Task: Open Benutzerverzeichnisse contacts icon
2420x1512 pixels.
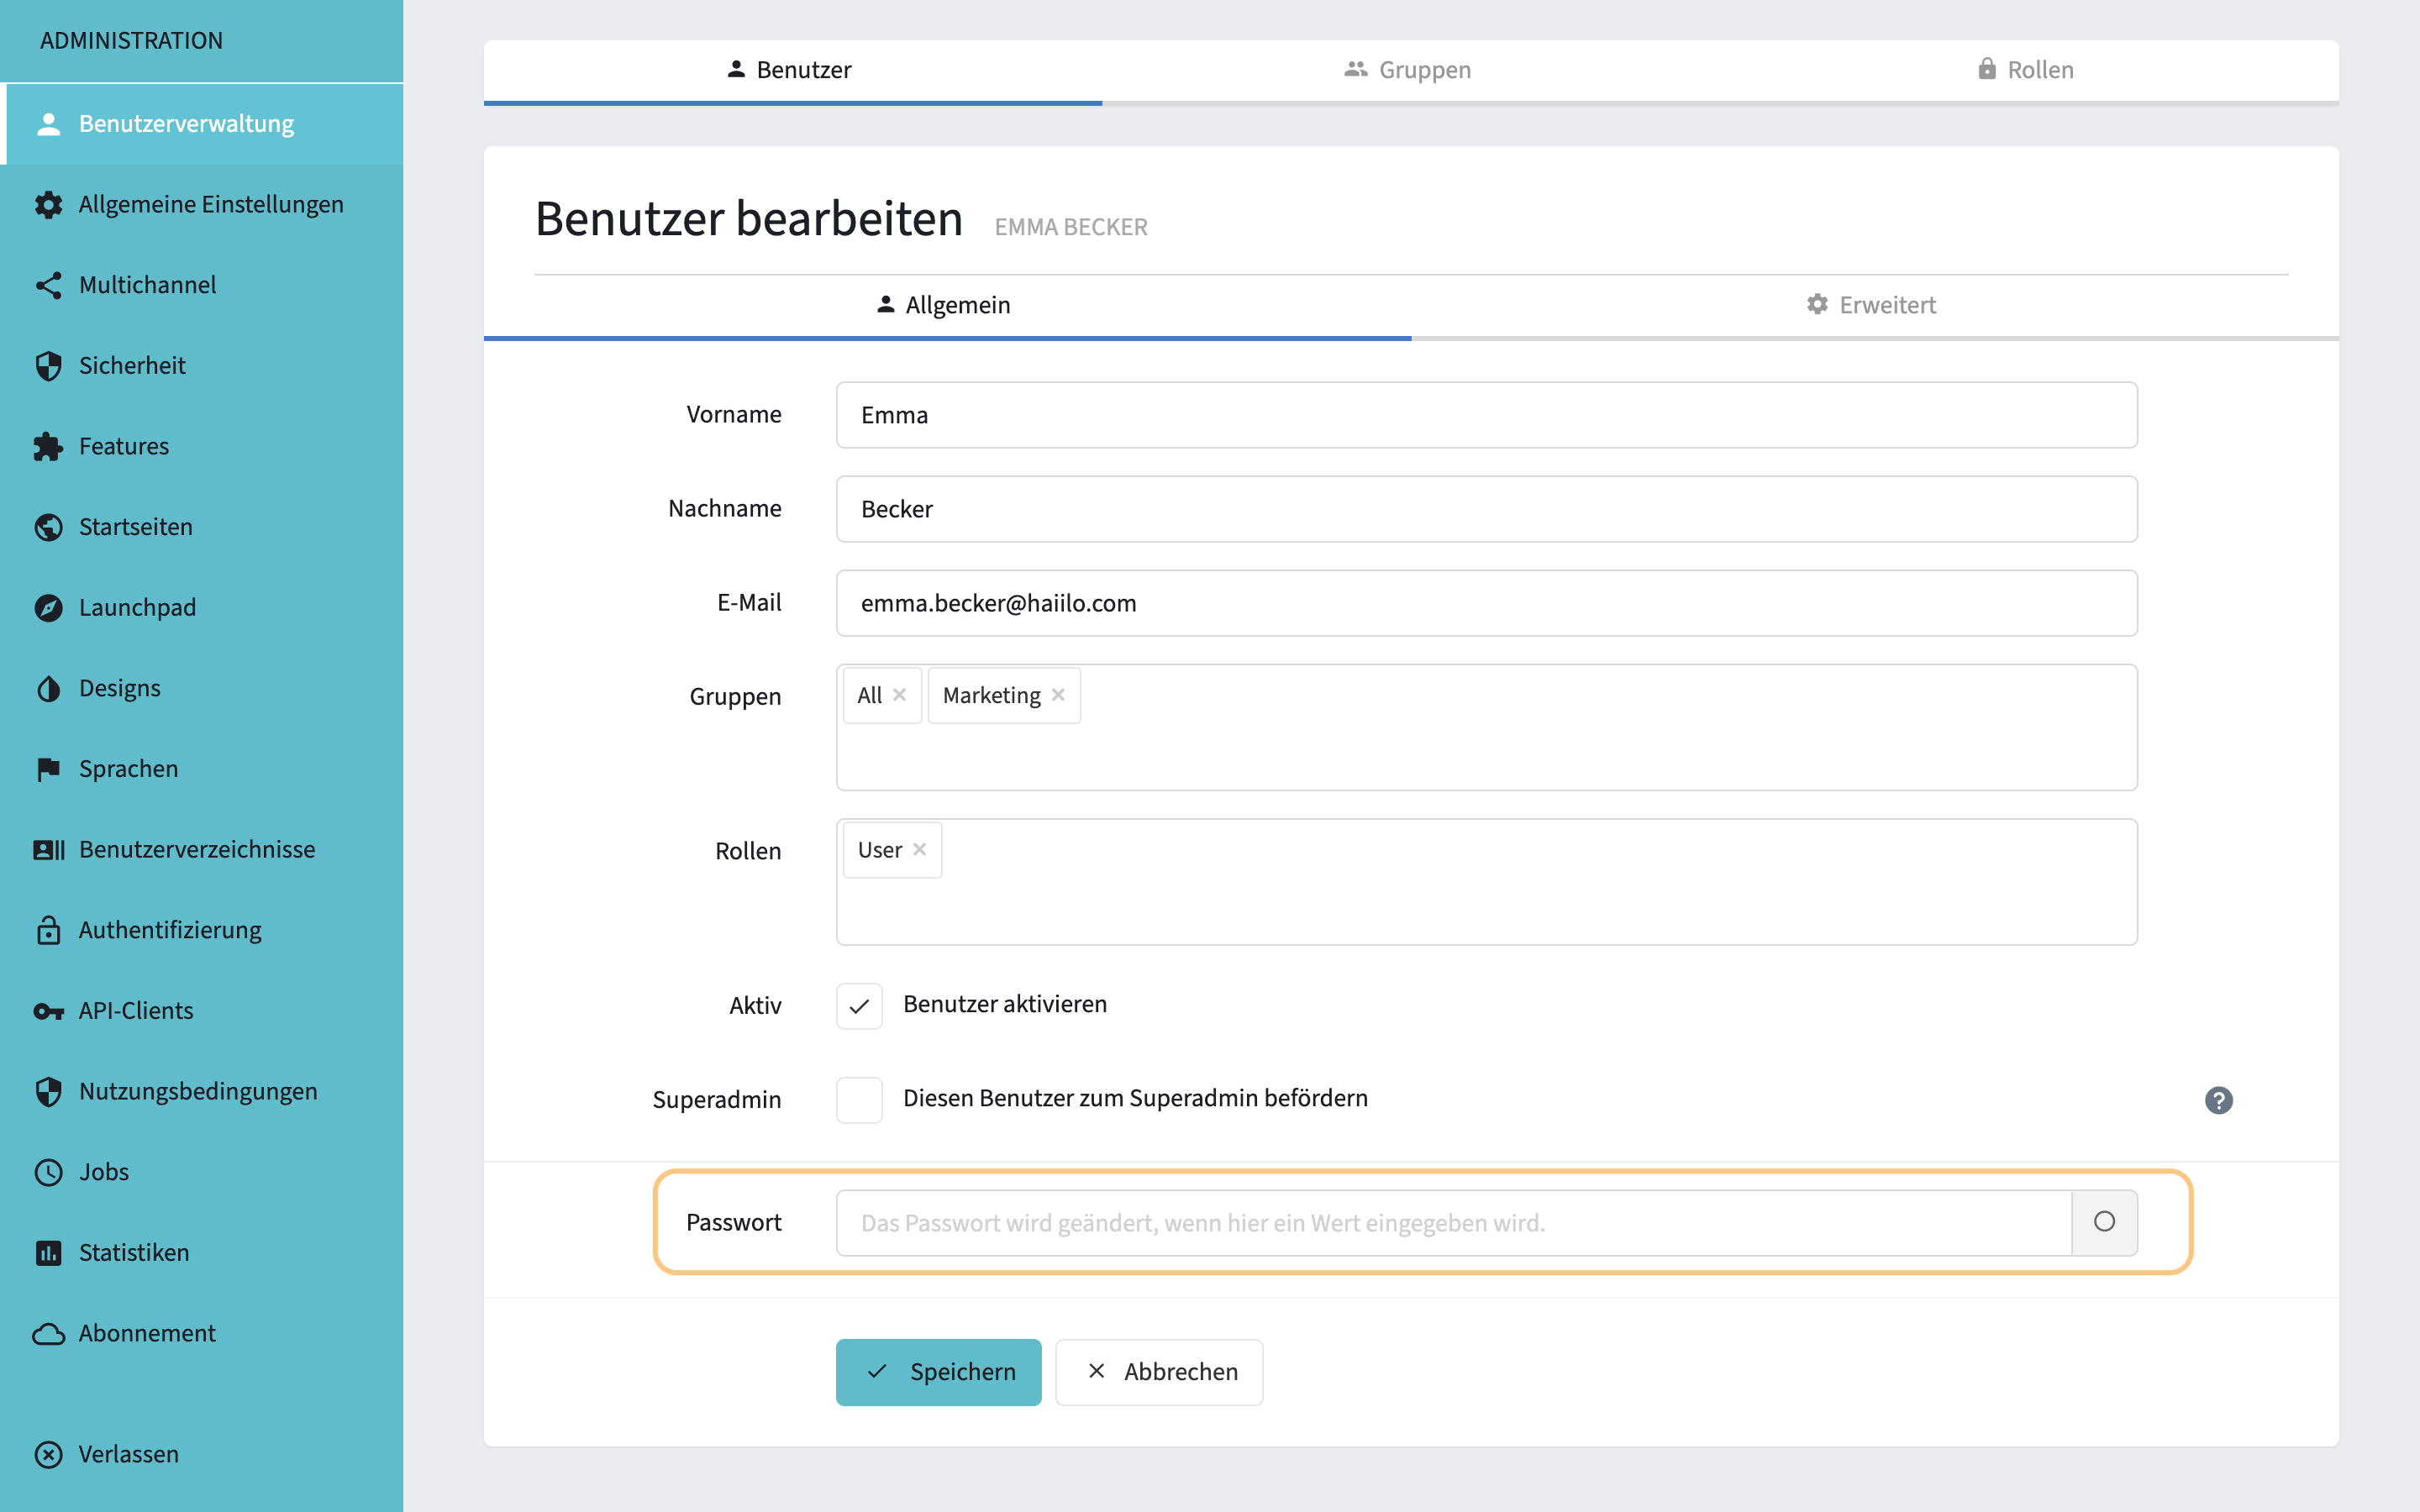Action: click(48, 850)
